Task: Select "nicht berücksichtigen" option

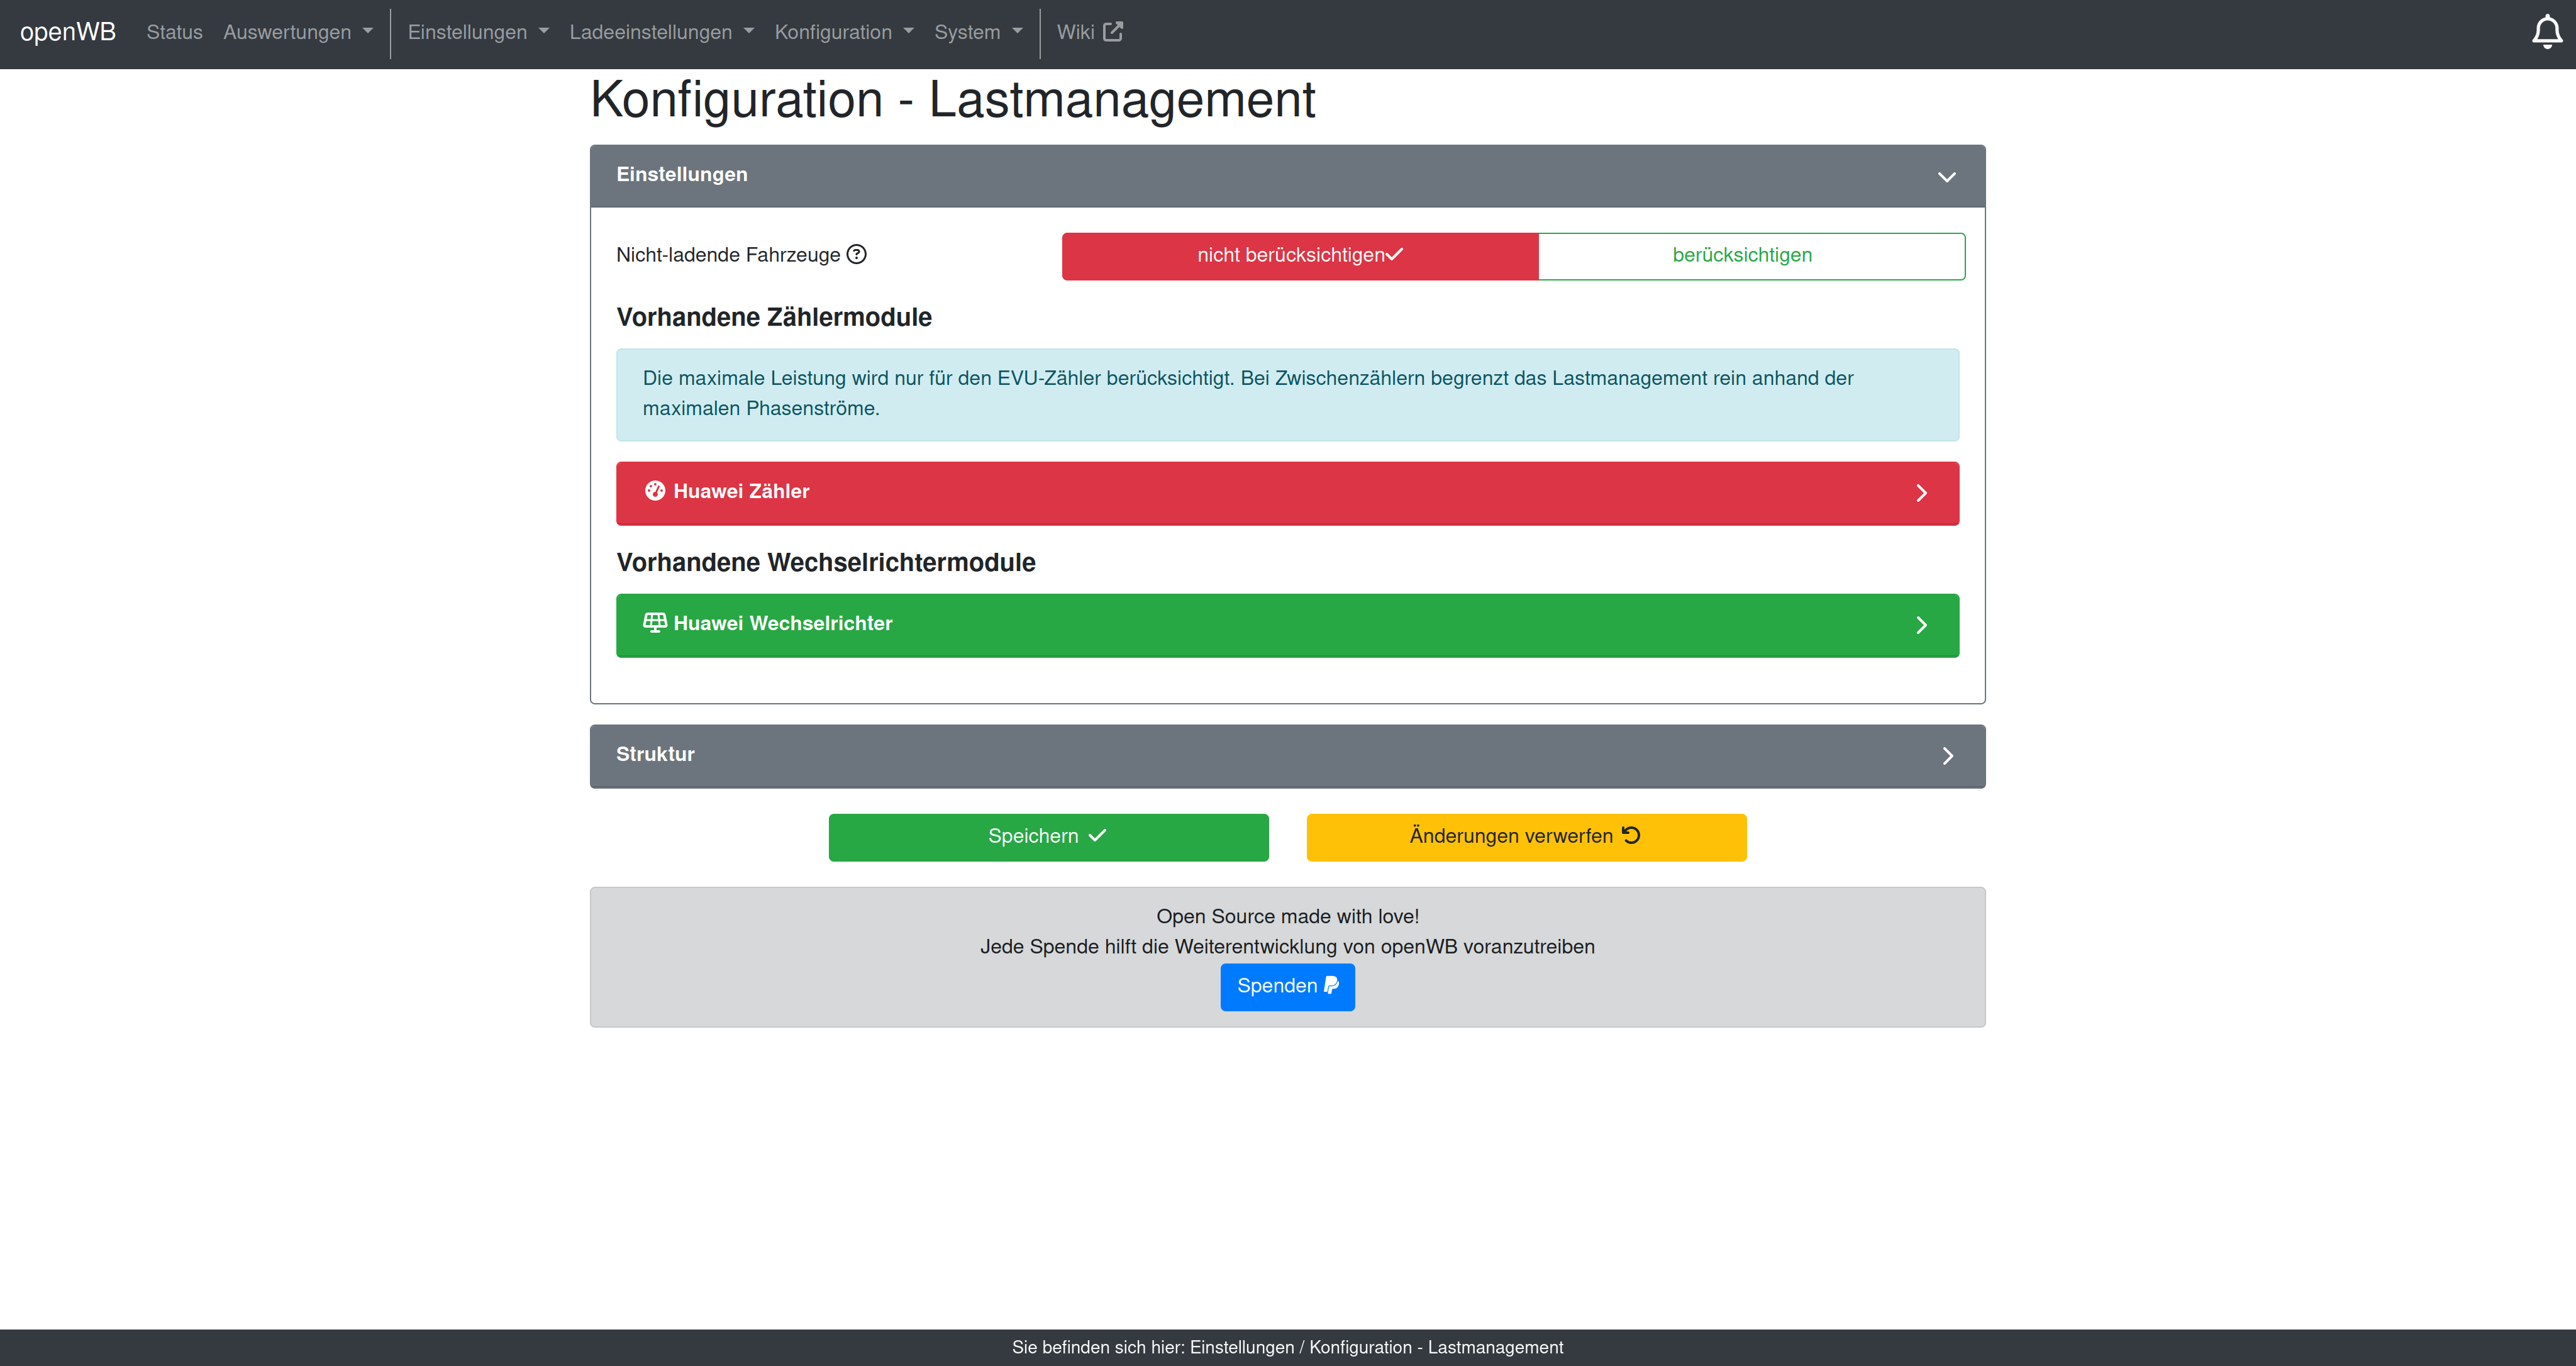Action: [x=1299, y=256]
